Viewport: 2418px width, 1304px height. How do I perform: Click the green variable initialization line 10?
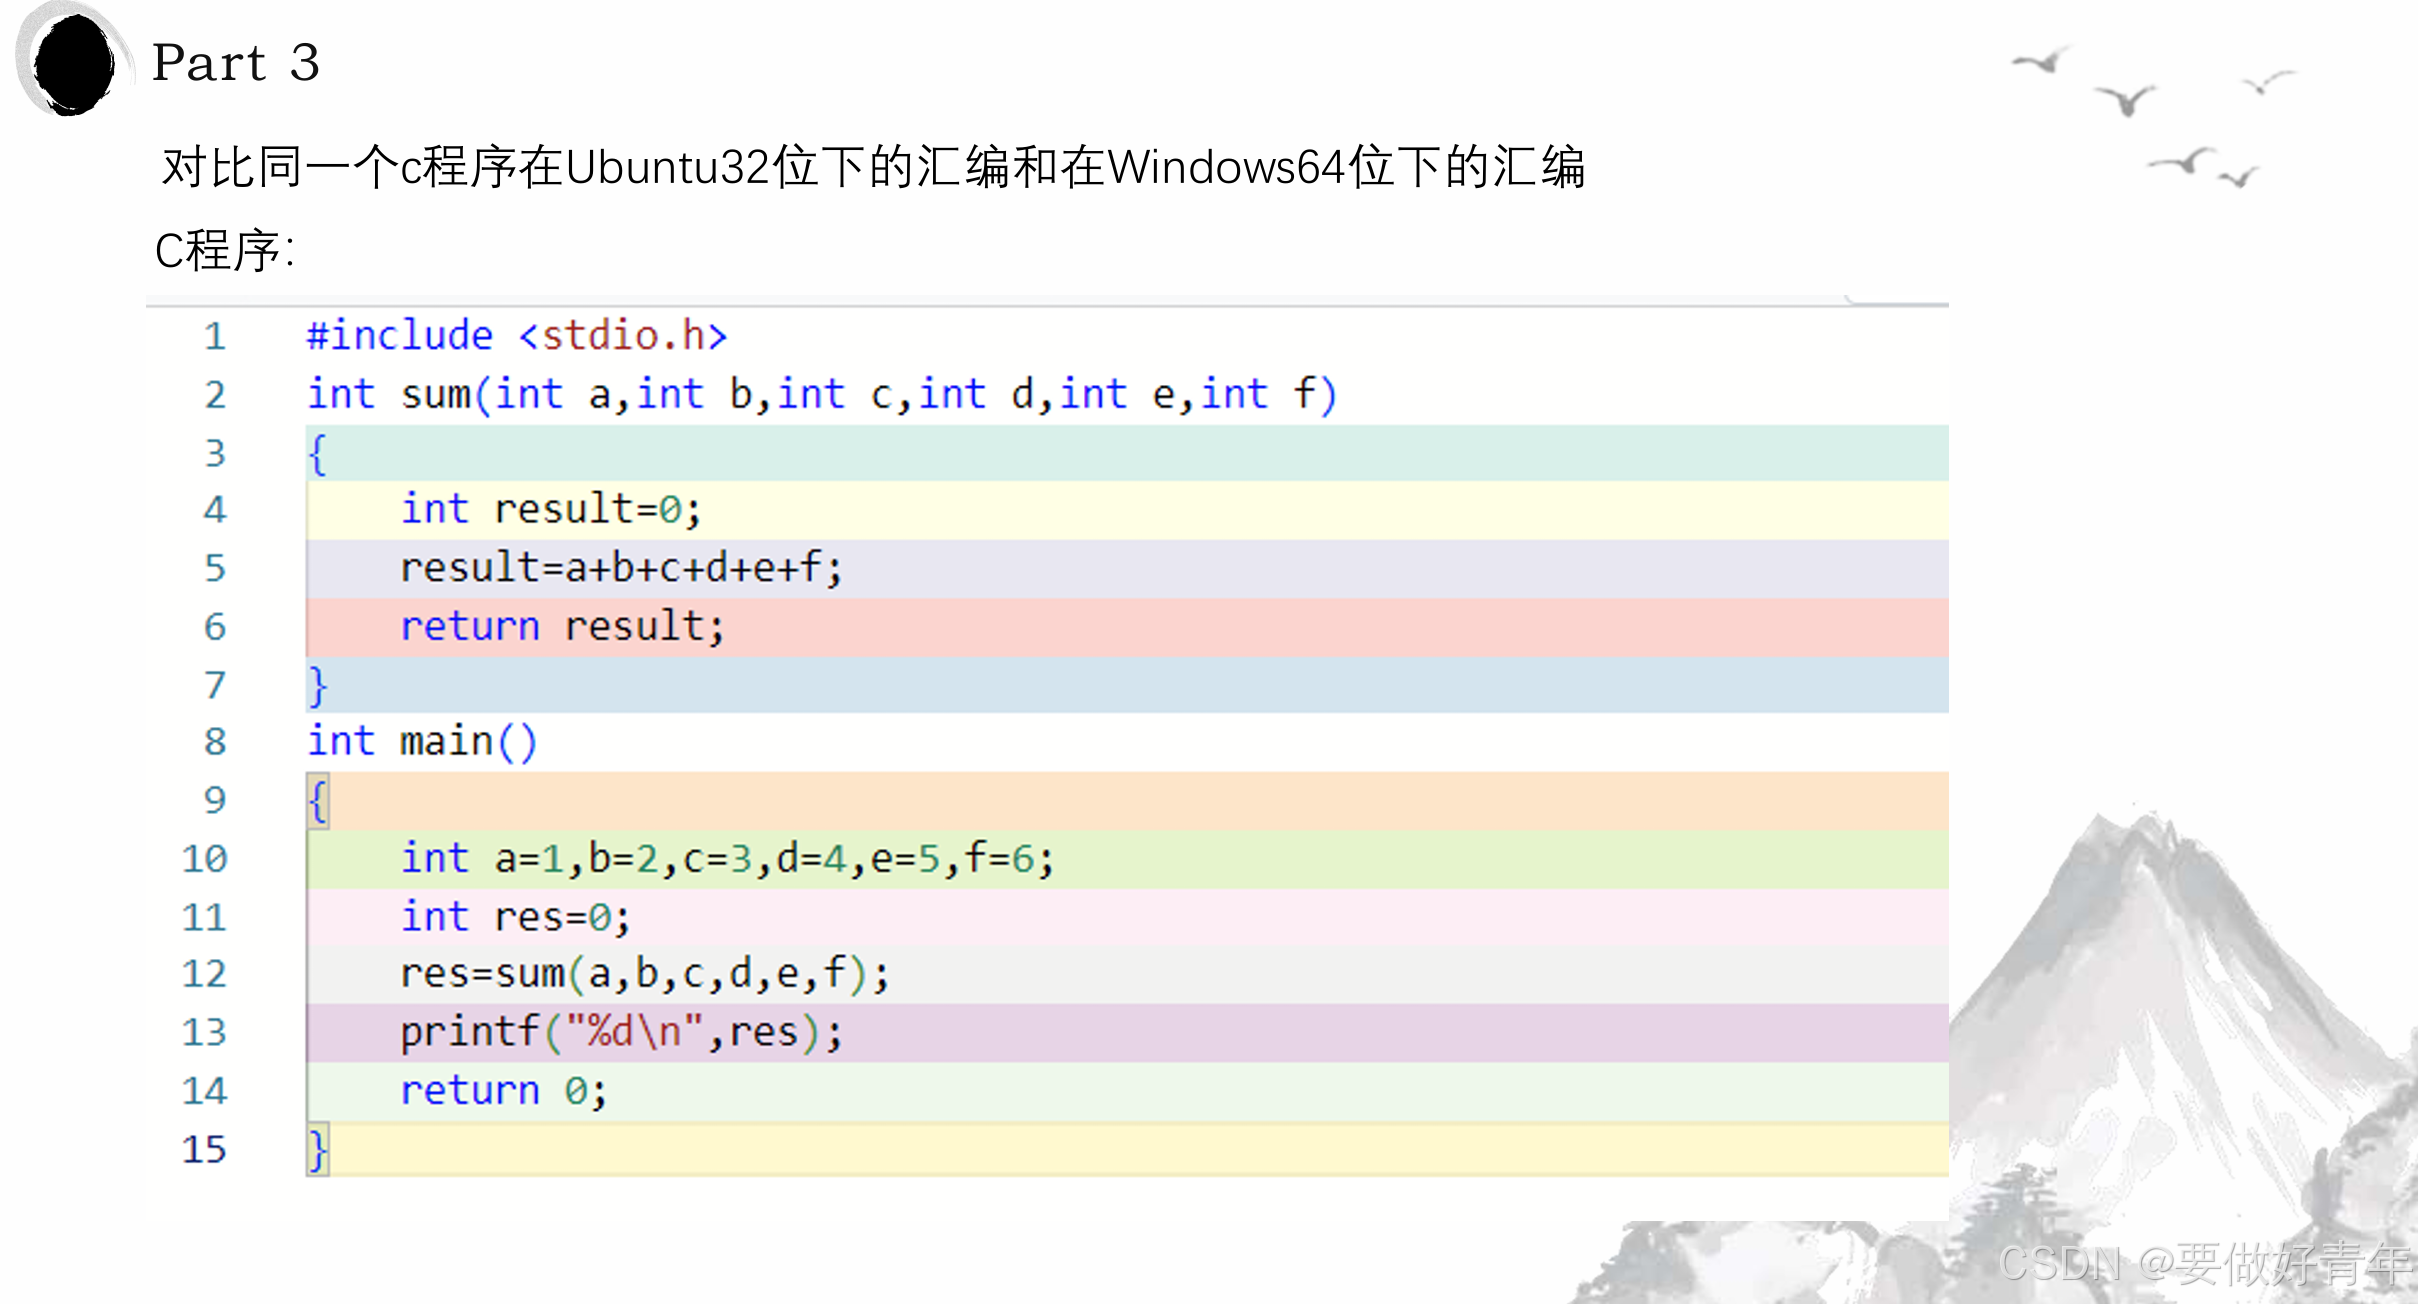(x=726, y=859)
